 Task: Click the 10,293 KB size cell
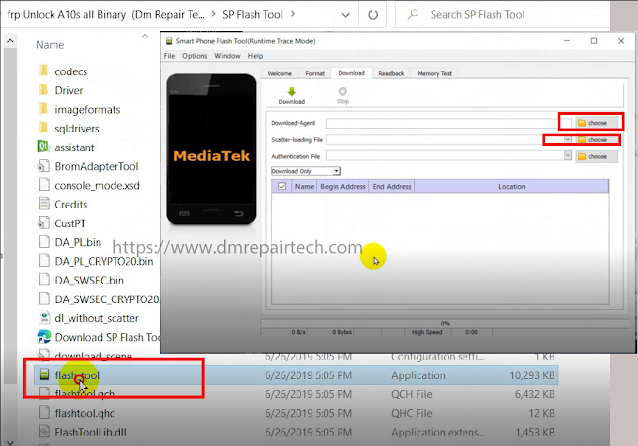[531, 375]
